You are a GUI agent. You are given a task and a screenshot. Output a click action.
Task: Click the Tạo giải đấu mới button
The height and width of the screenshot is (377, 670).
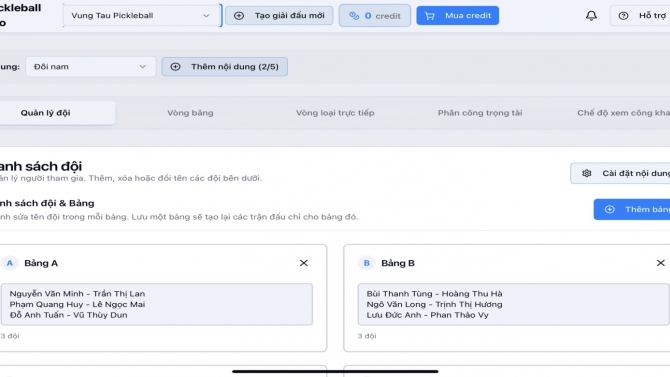pyautogui.click(x=279, y=16)
